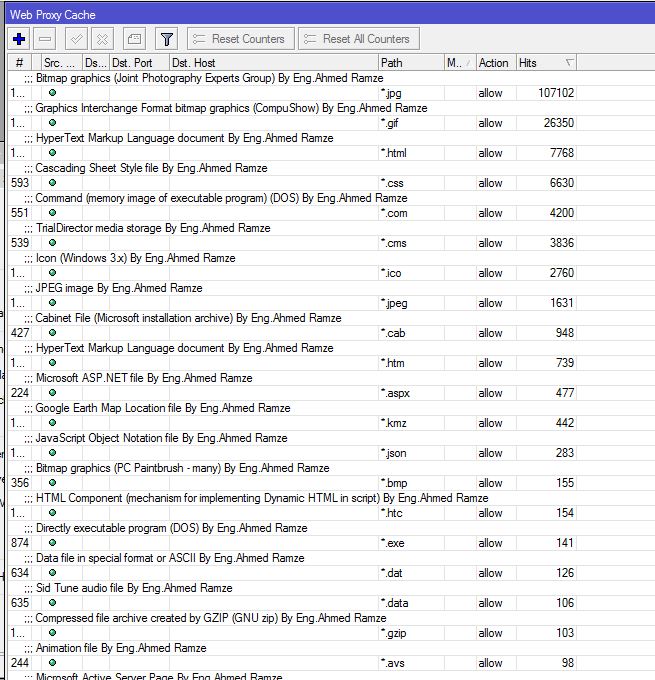Click the hits value 26350

click(559, 123)
